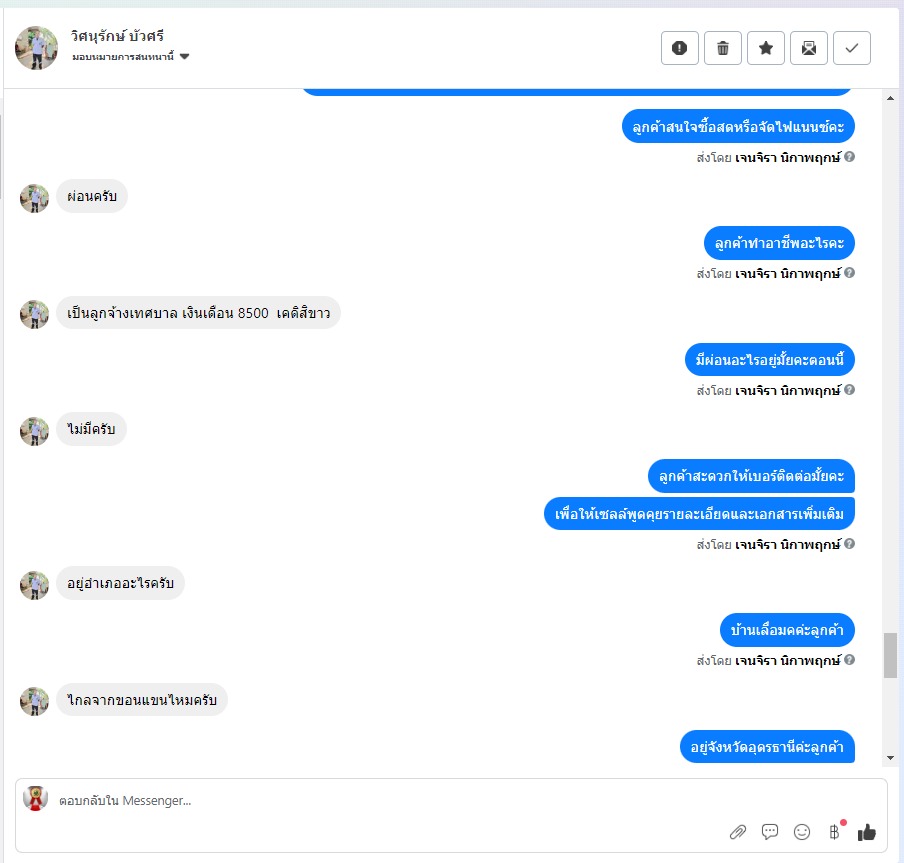Click customer avatar beside ผ่อนครับ message
Screen dimensions: 904x863
(35, 198)
